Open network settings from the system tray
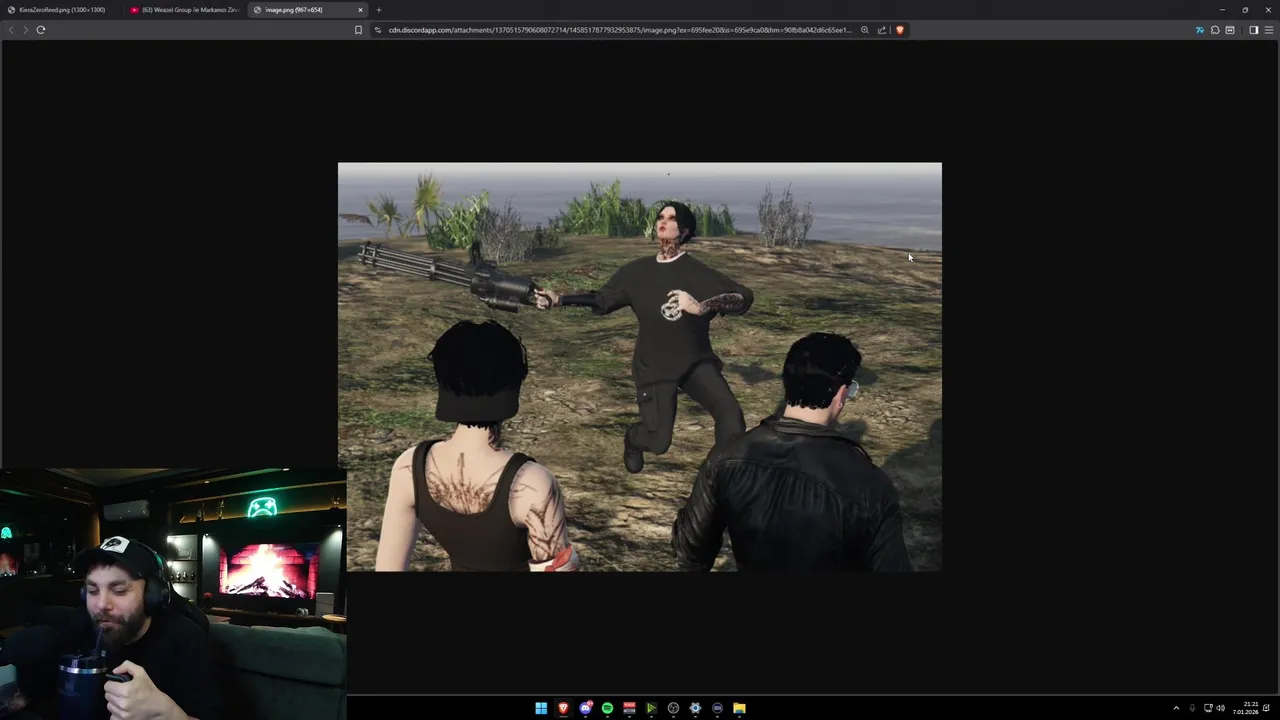This screenshot has height=720, width=1280. click(1208, 708)
